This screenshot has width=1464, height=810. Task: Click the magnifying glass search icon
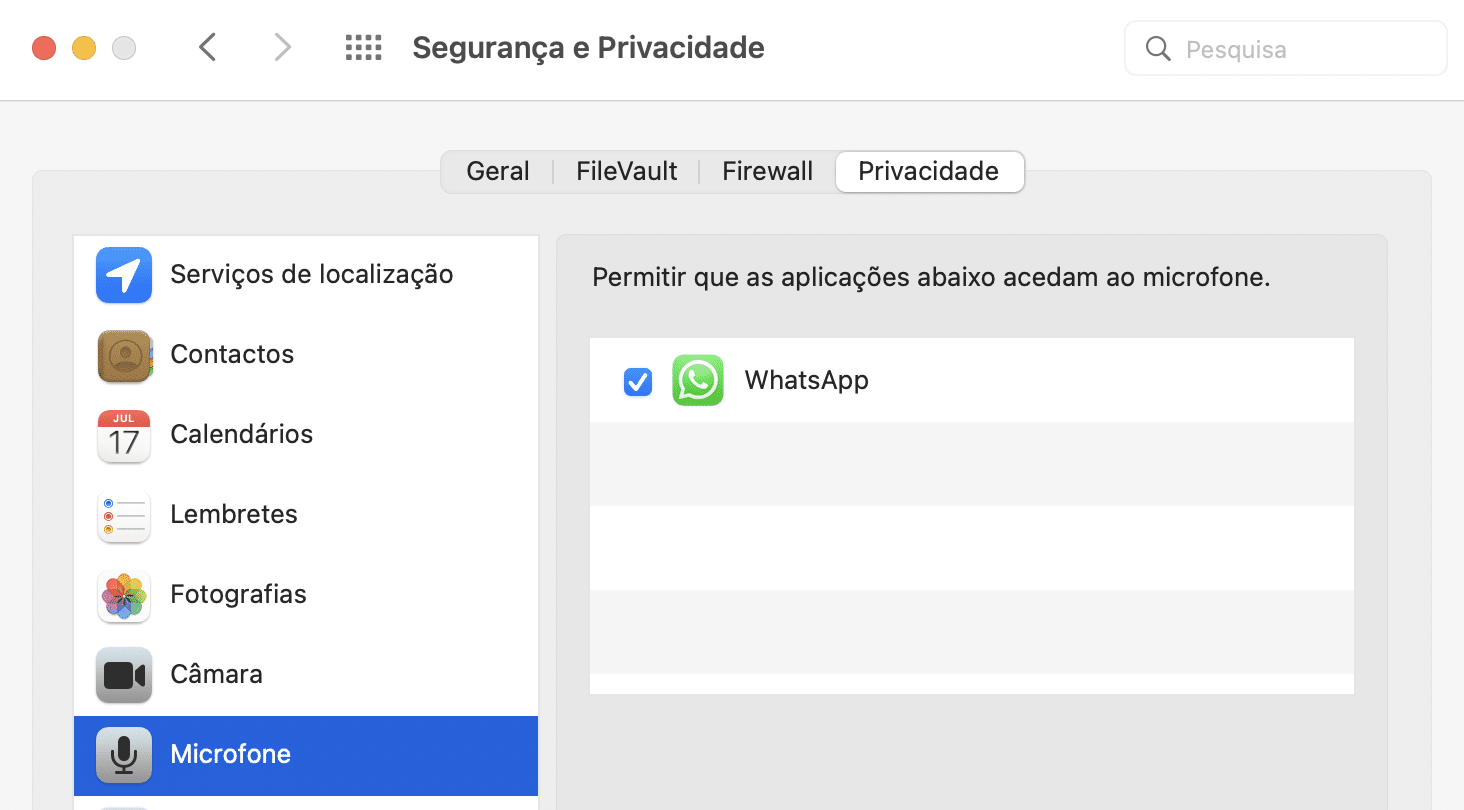[1158, 49]
